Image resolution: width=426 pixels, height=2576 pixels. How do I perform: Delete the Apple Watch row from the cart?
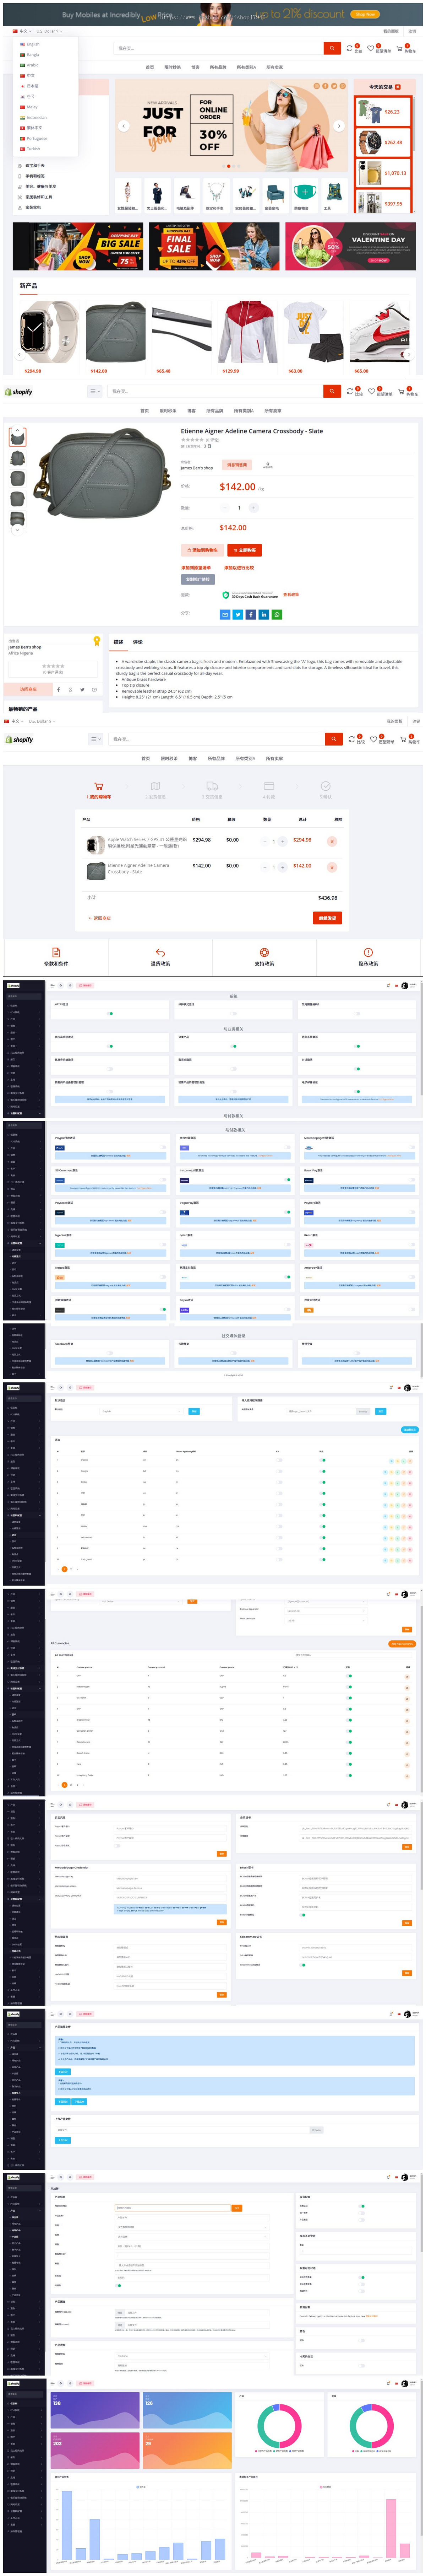pyautogui.click(x=332, y=841)
